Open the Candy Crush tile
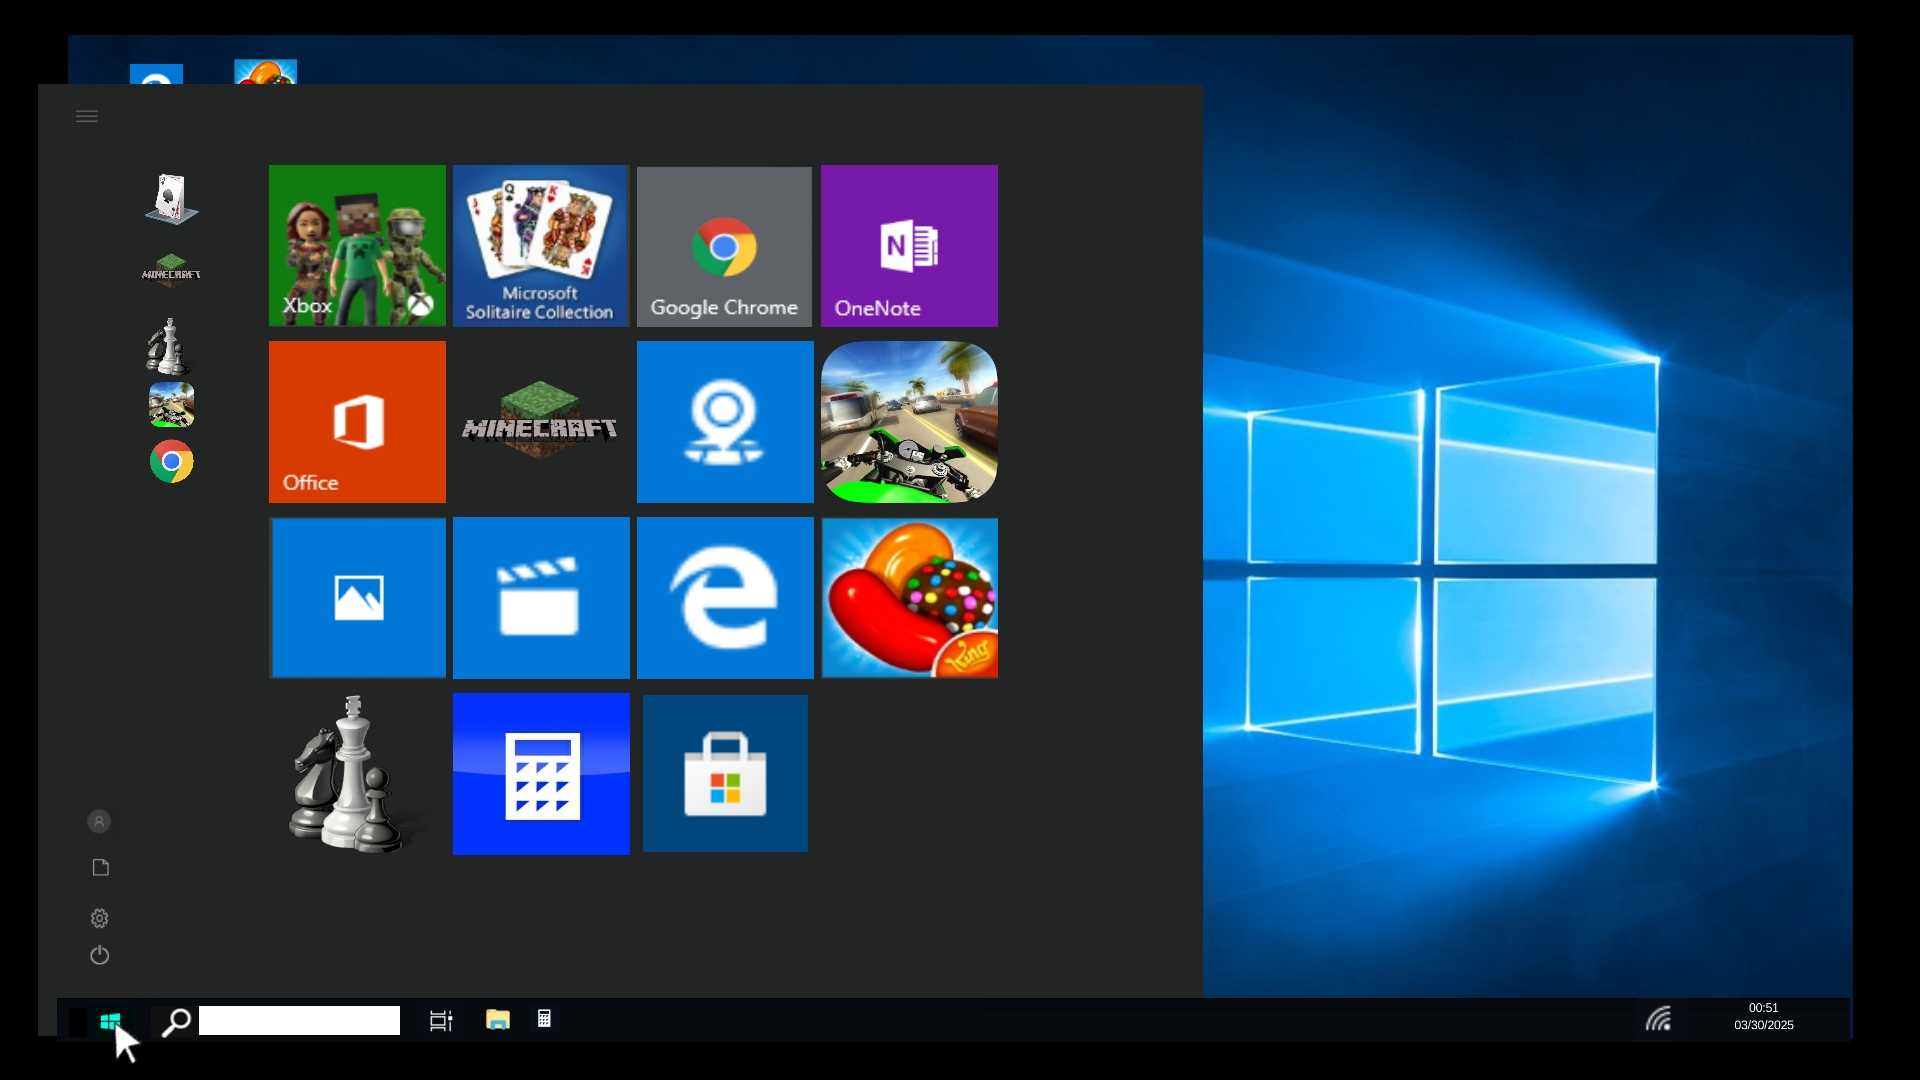Screen dimensions: 1920x1080 [x=909, y=598]
